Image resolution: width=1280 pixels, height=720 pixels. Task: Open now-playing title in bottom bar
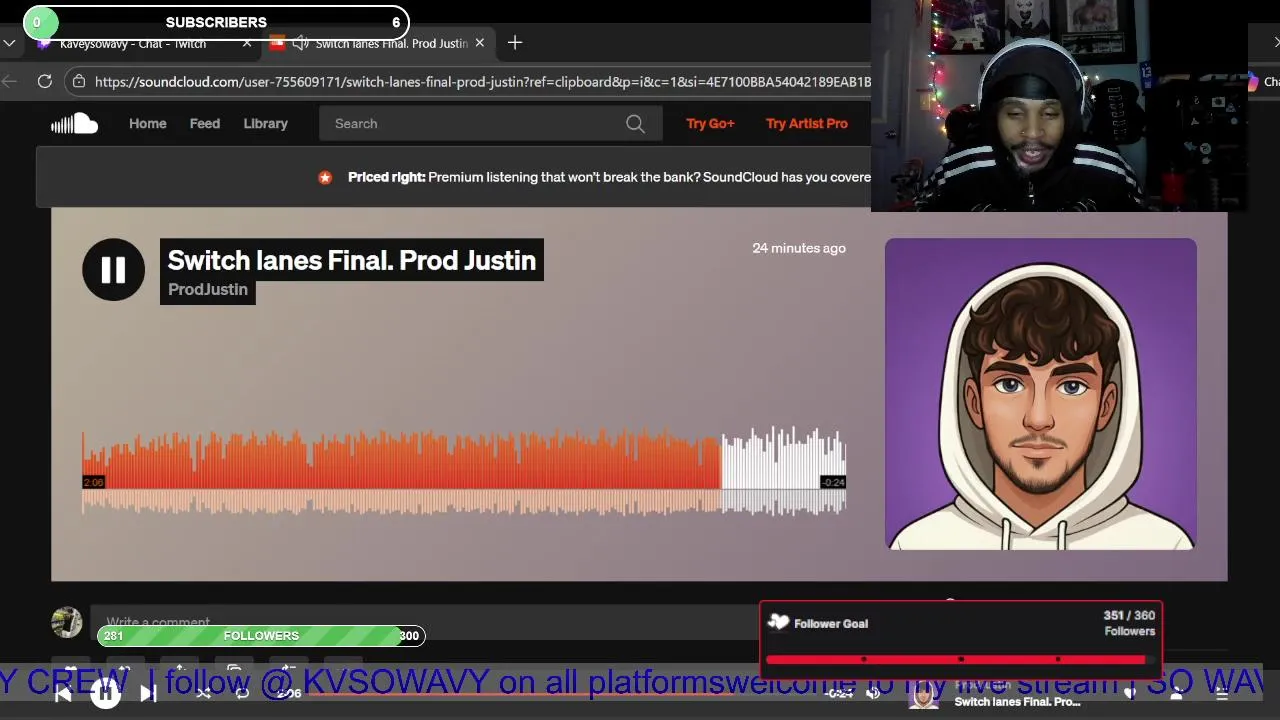pos(1017,702)
